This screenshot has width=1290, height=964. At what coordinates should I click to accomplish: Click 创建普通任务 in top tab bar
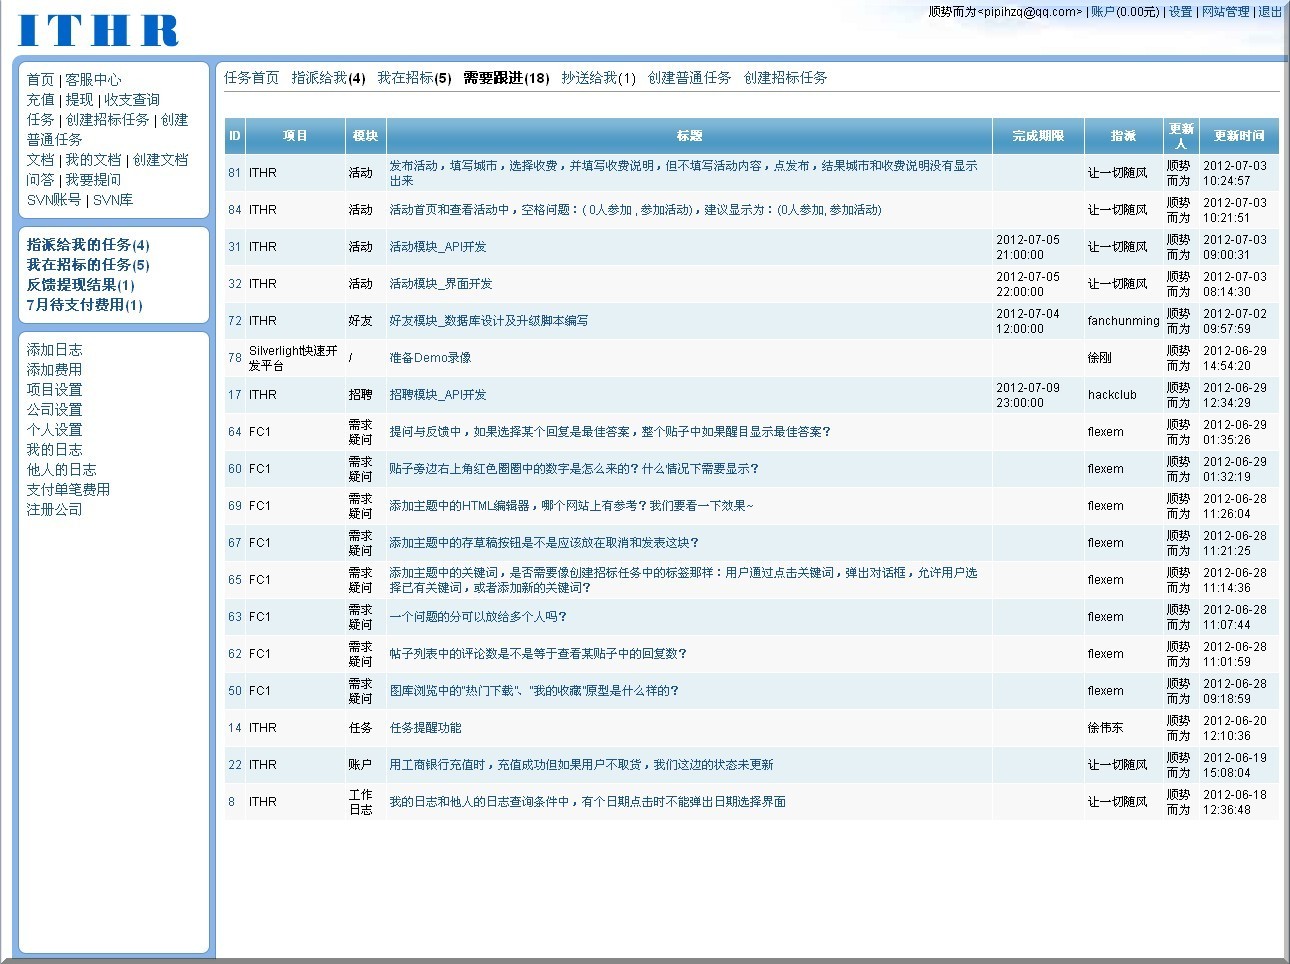click(x=689, y=78)
